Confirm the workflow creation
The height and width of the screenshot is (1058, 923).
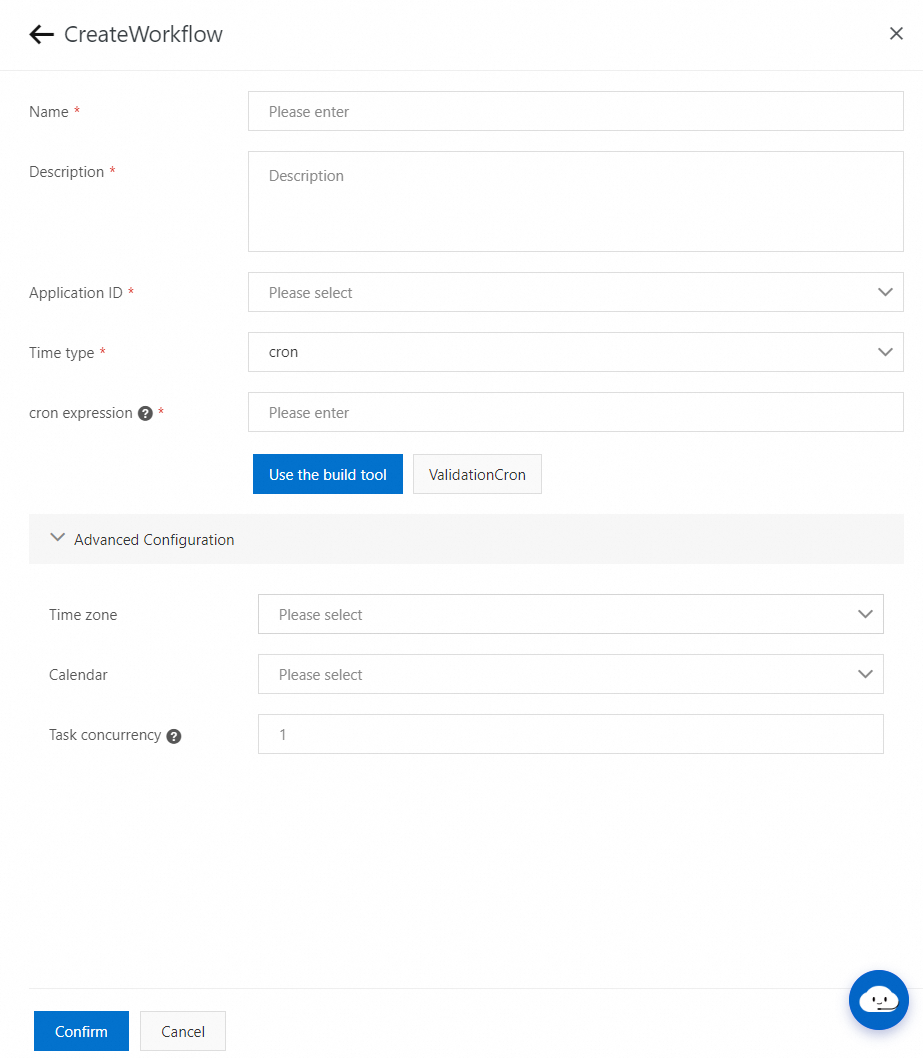pyautogui.click(x=81, y=1031)
